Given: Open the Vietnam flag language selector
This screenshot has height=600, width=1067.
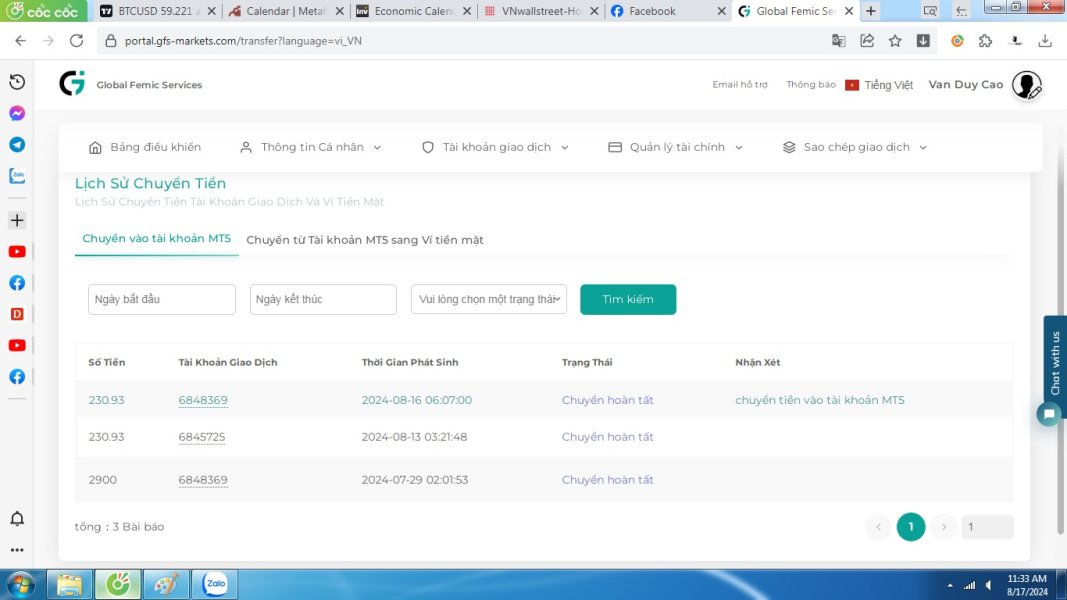Looking at the screenshot, I should click(851, 85).
